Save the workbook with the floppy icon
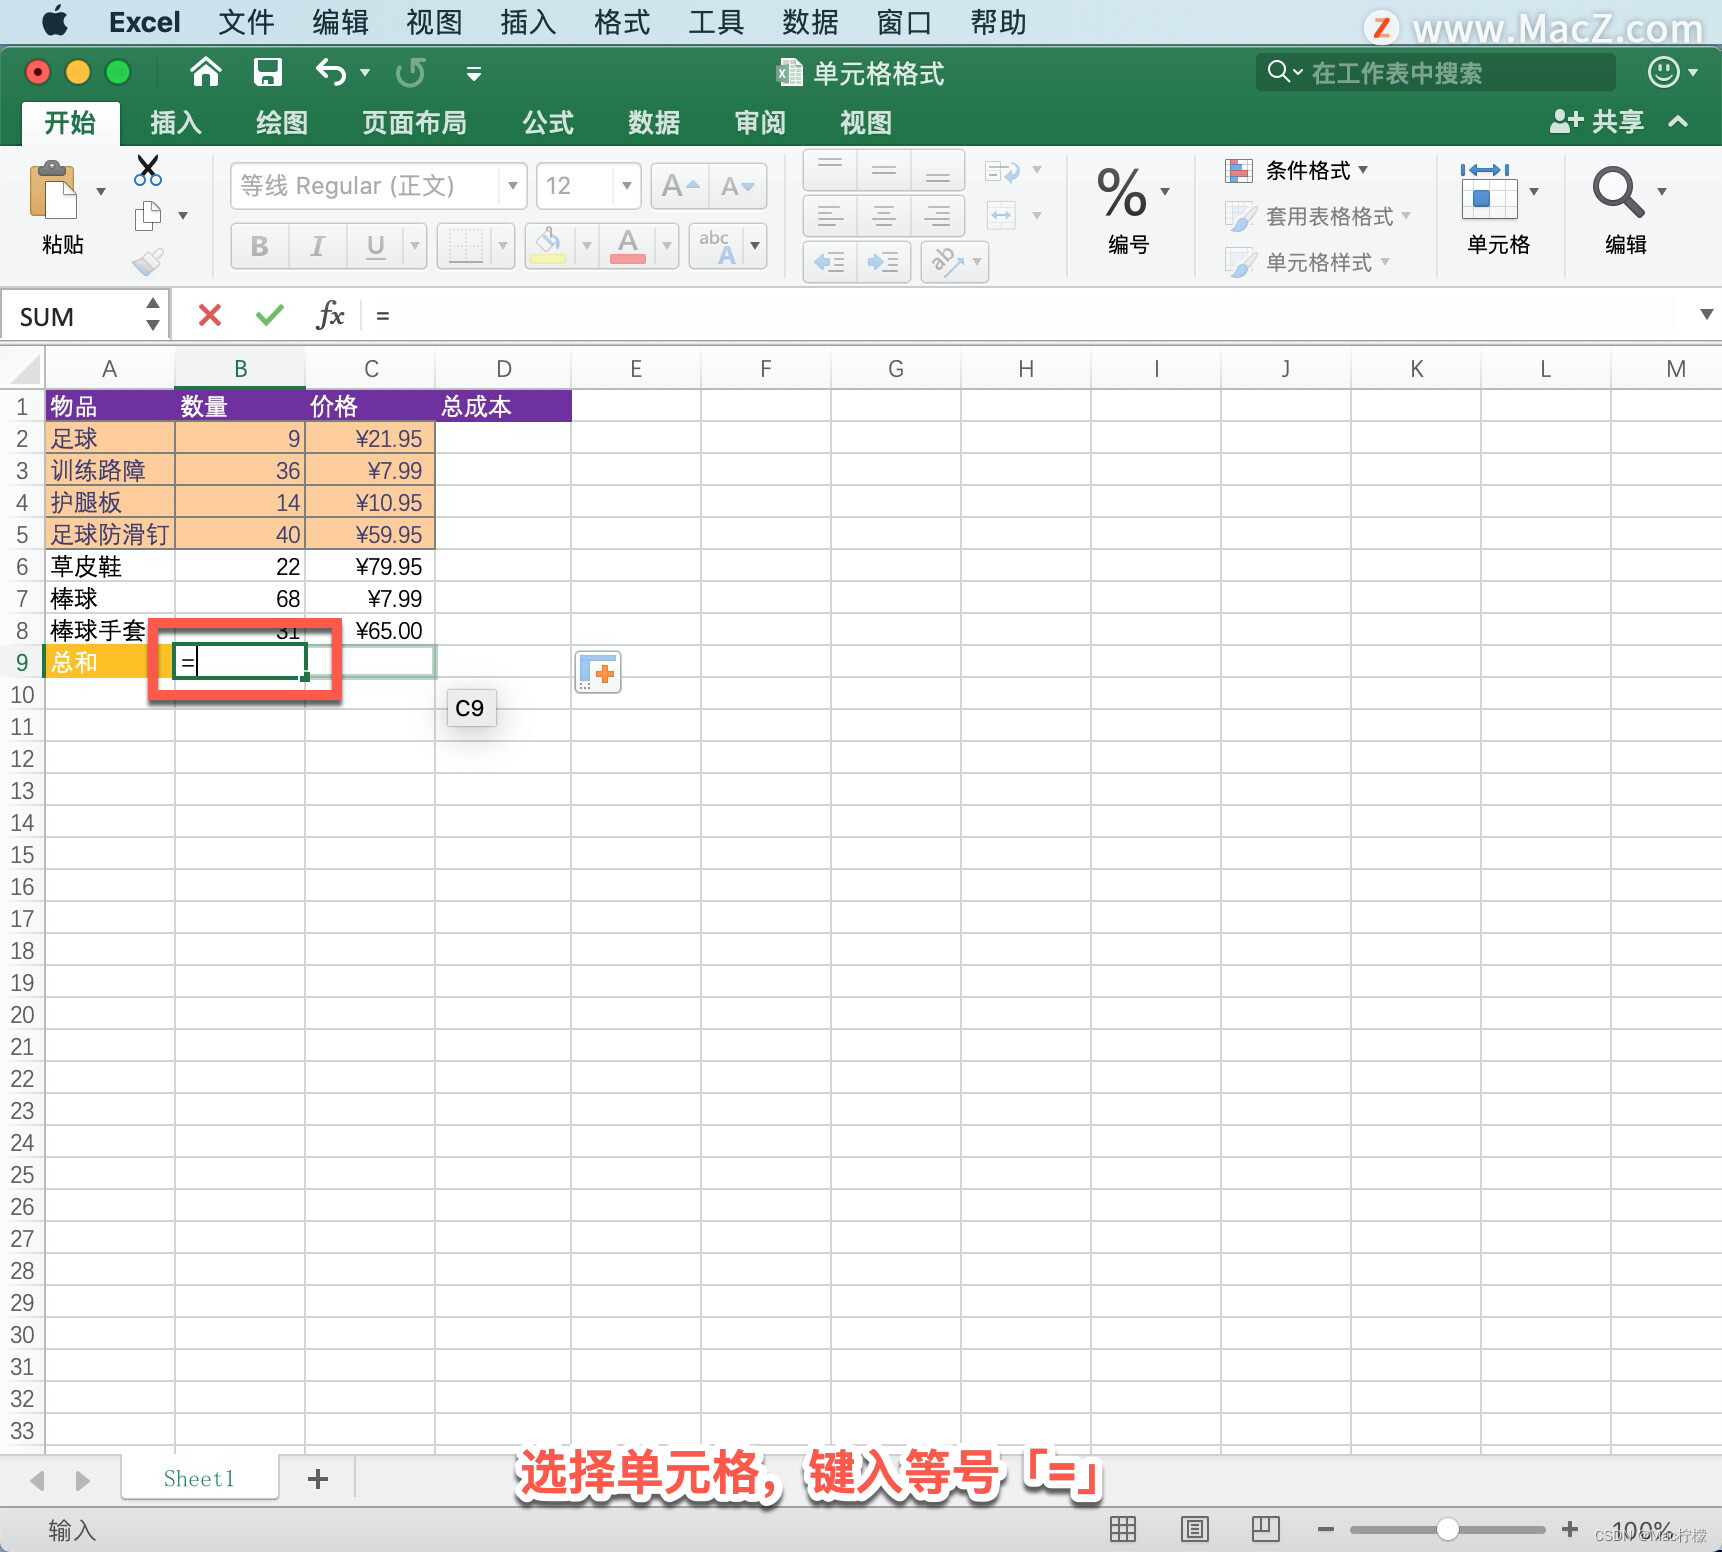 pyautogui.click(x=268, y=72)
